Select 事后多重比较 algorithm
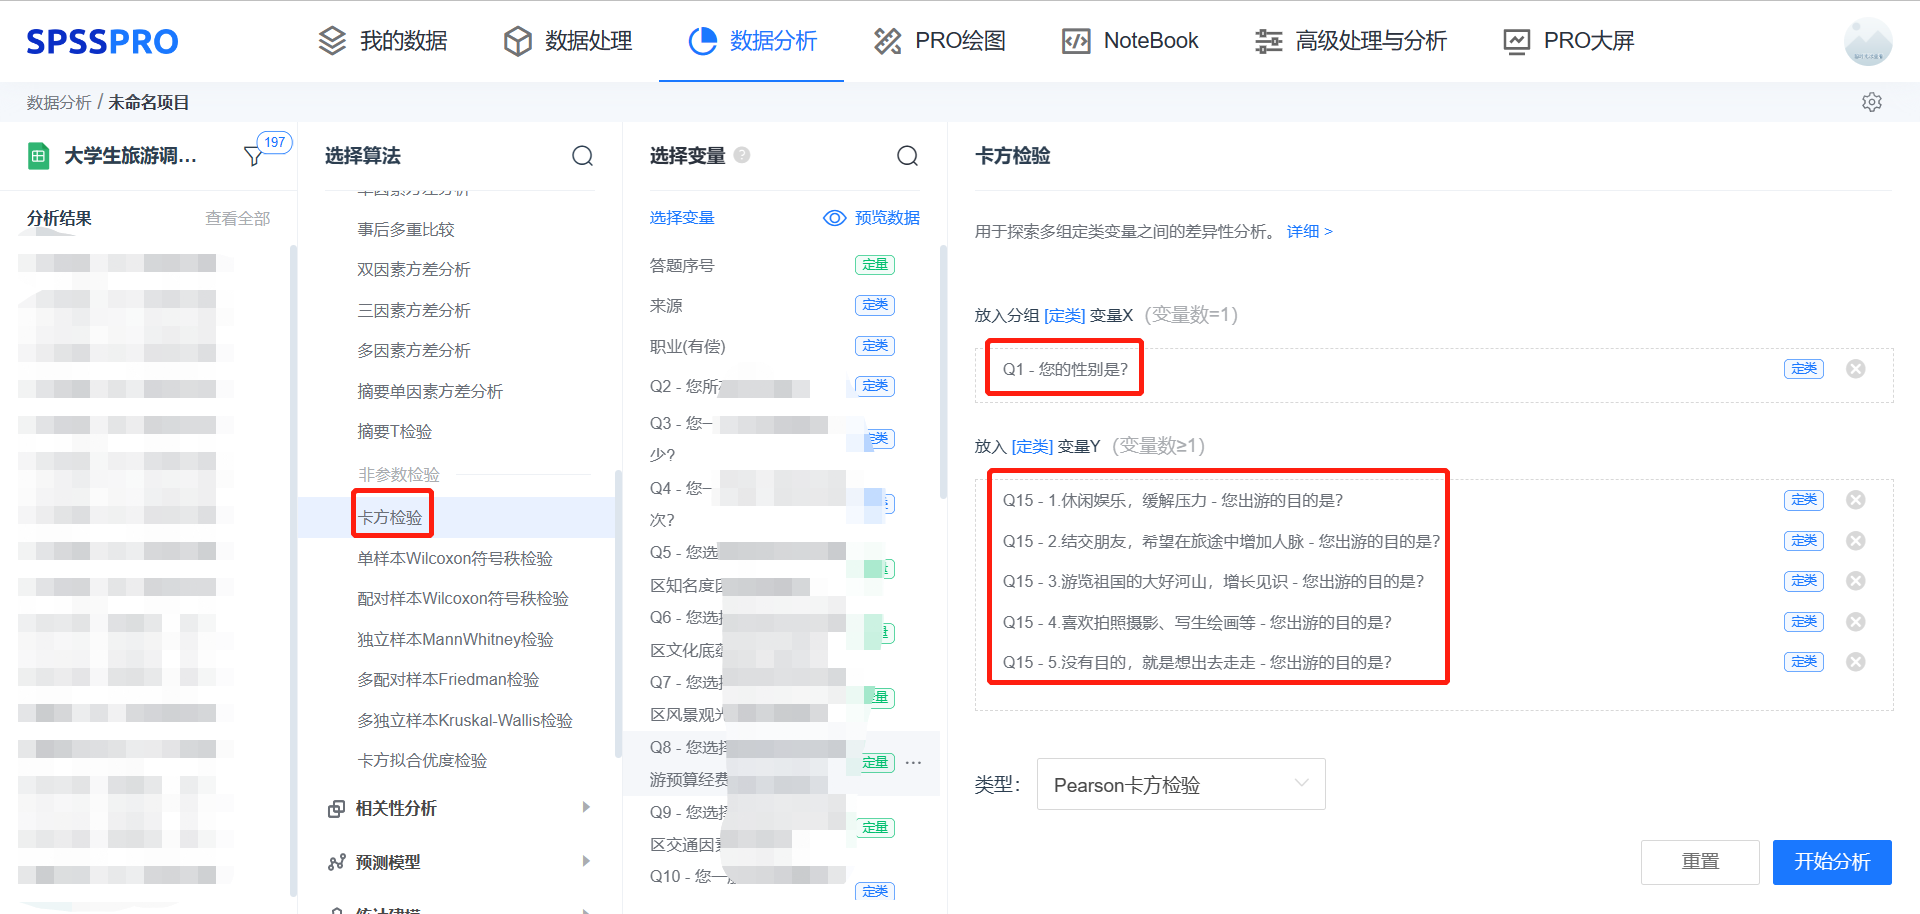The width and height of the screenshot is (1920, 914). 406,229
